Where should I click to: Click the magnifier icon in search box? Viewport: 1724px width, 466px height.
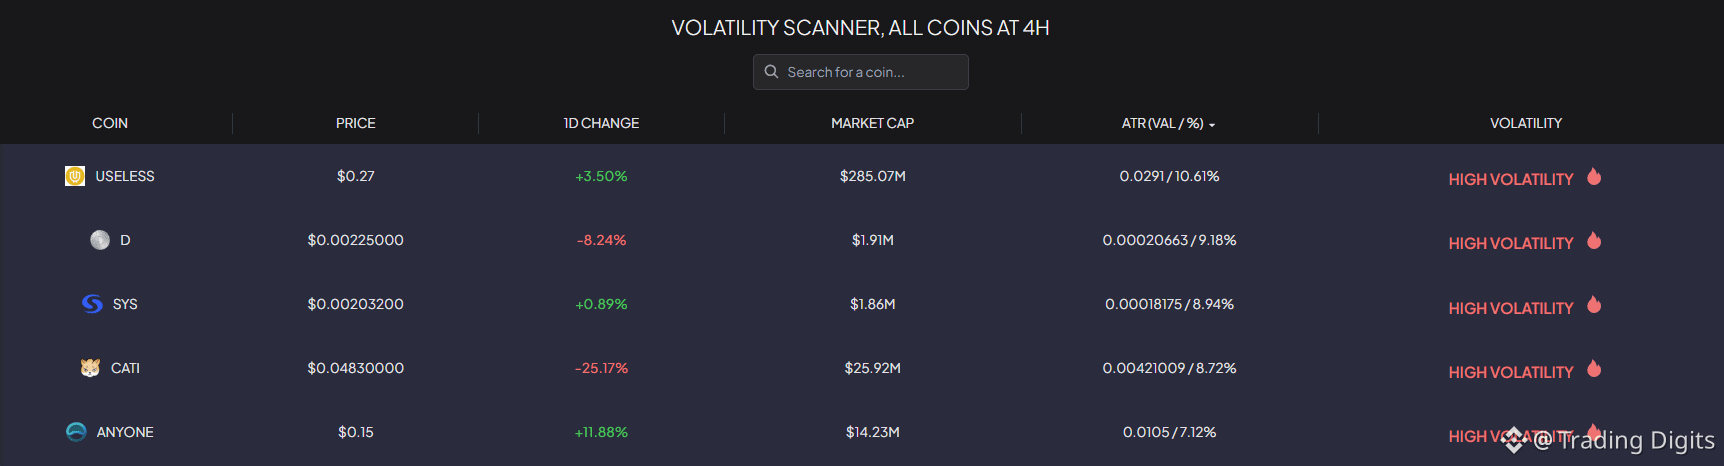pos(771,72)
